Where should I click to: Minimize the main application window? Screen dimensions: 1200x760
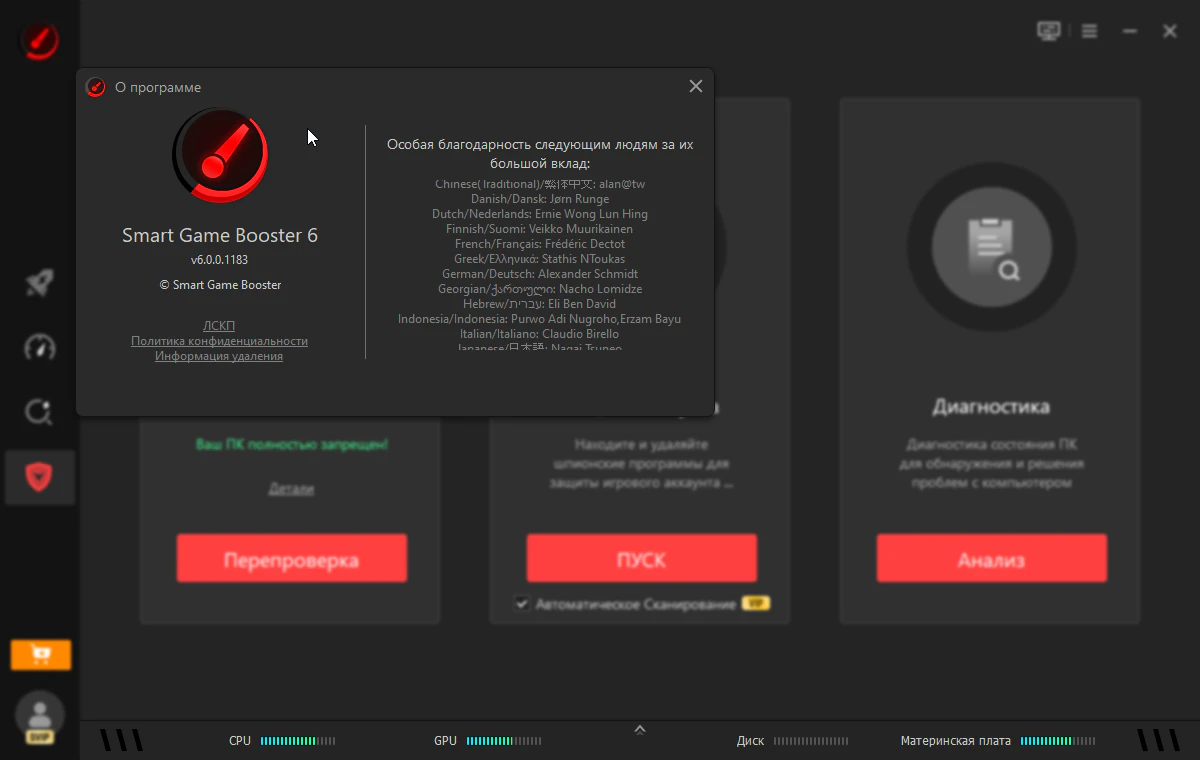pyautogui.click(x=1130, y=31)
